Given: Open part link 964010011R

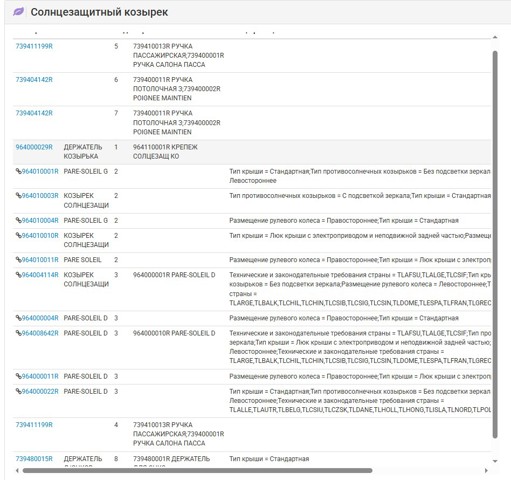Looking at the screenshot, I should click(x=40, y=260).
